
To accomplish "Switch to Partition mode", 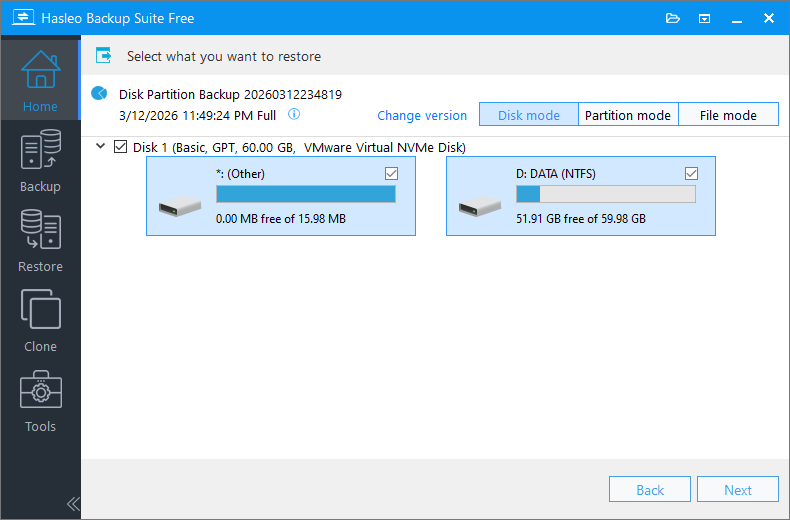I will click(x=628, y=114).
